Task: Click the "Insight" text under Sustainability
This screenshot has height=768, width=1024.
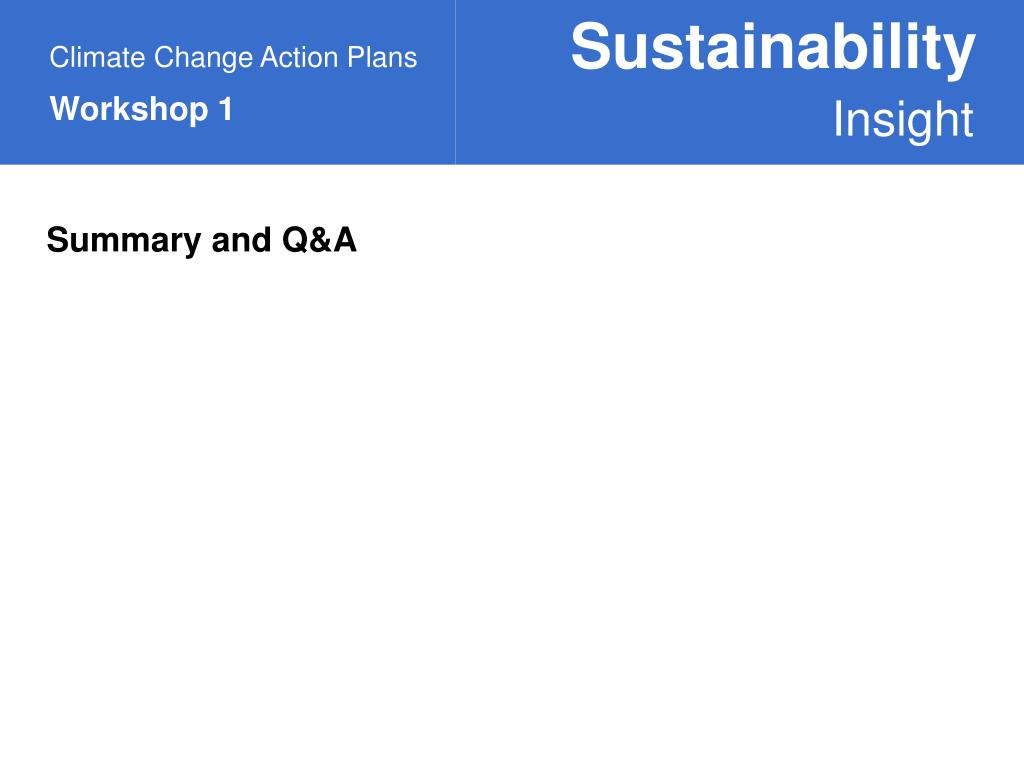Action: [903, 121]
